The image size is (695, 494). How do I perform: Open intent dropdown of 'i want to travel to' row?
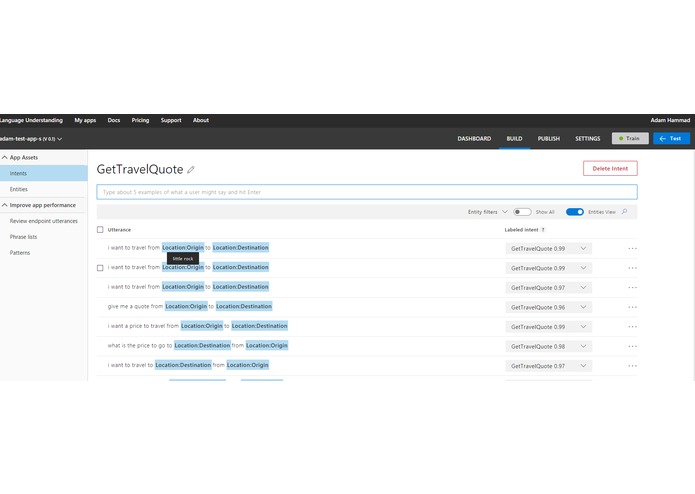click(x=548, y=366)
